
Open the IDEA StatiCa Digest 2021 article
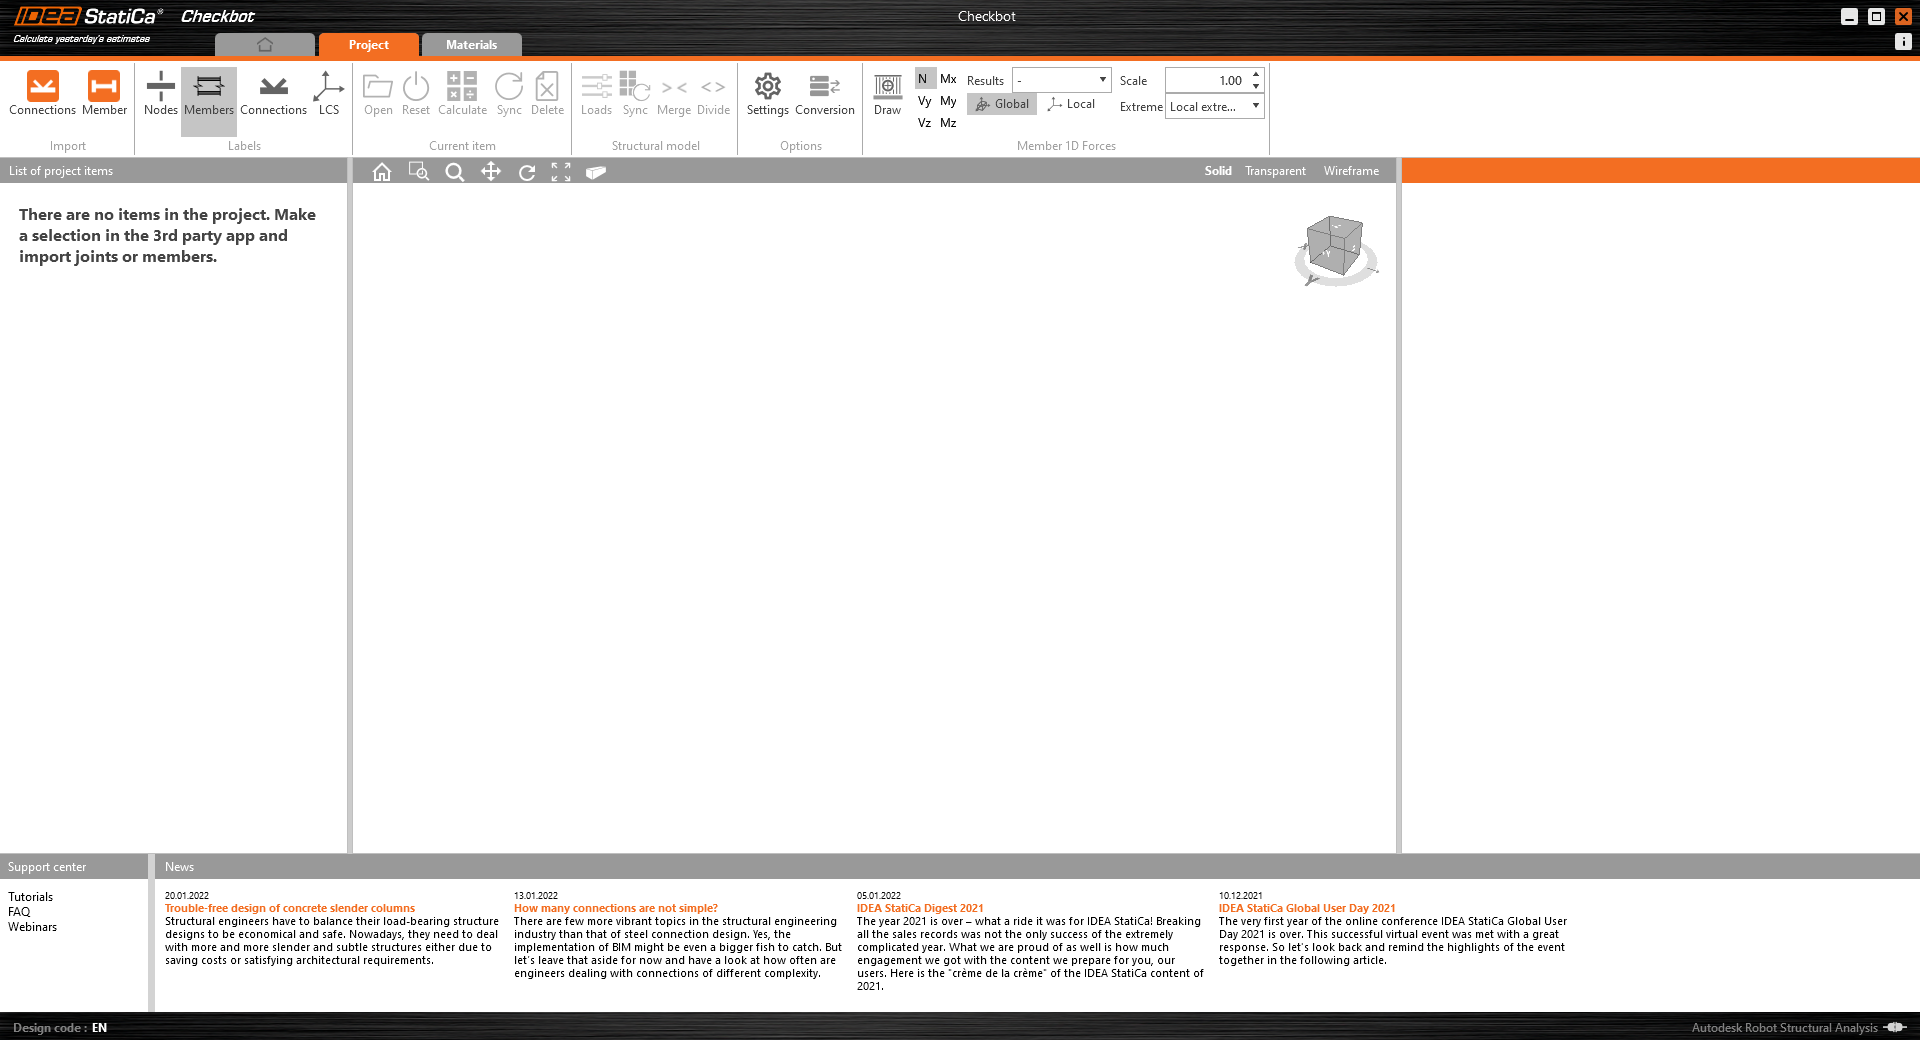[x=920, y=908]
